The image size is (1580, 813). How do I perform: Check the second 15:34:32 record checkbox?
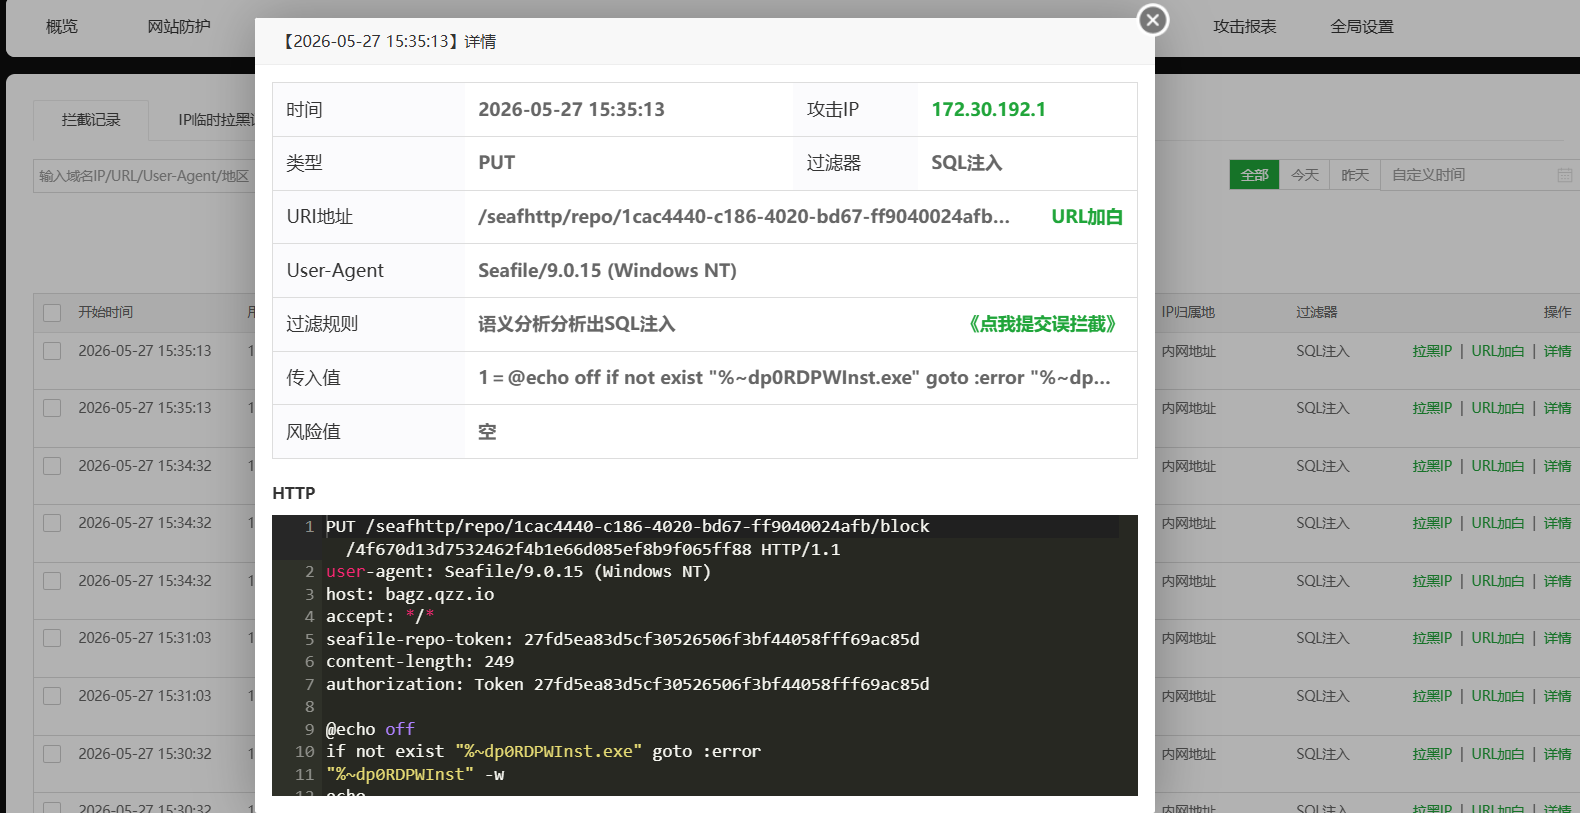point(52,523)
